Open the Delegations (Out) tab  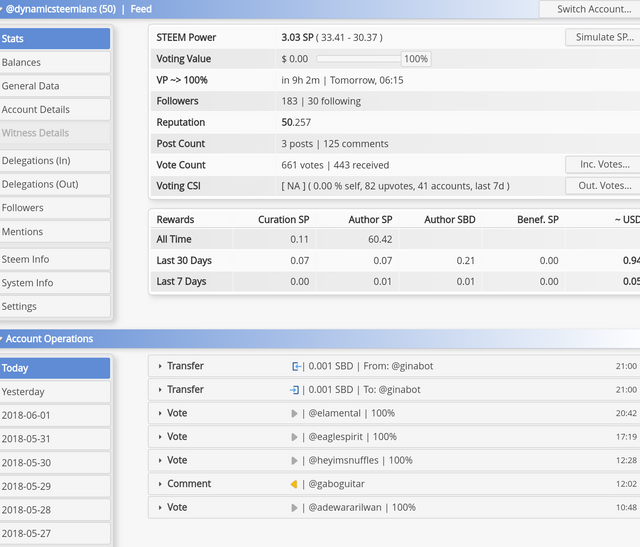pyautogui.click(x=55, y=184)
